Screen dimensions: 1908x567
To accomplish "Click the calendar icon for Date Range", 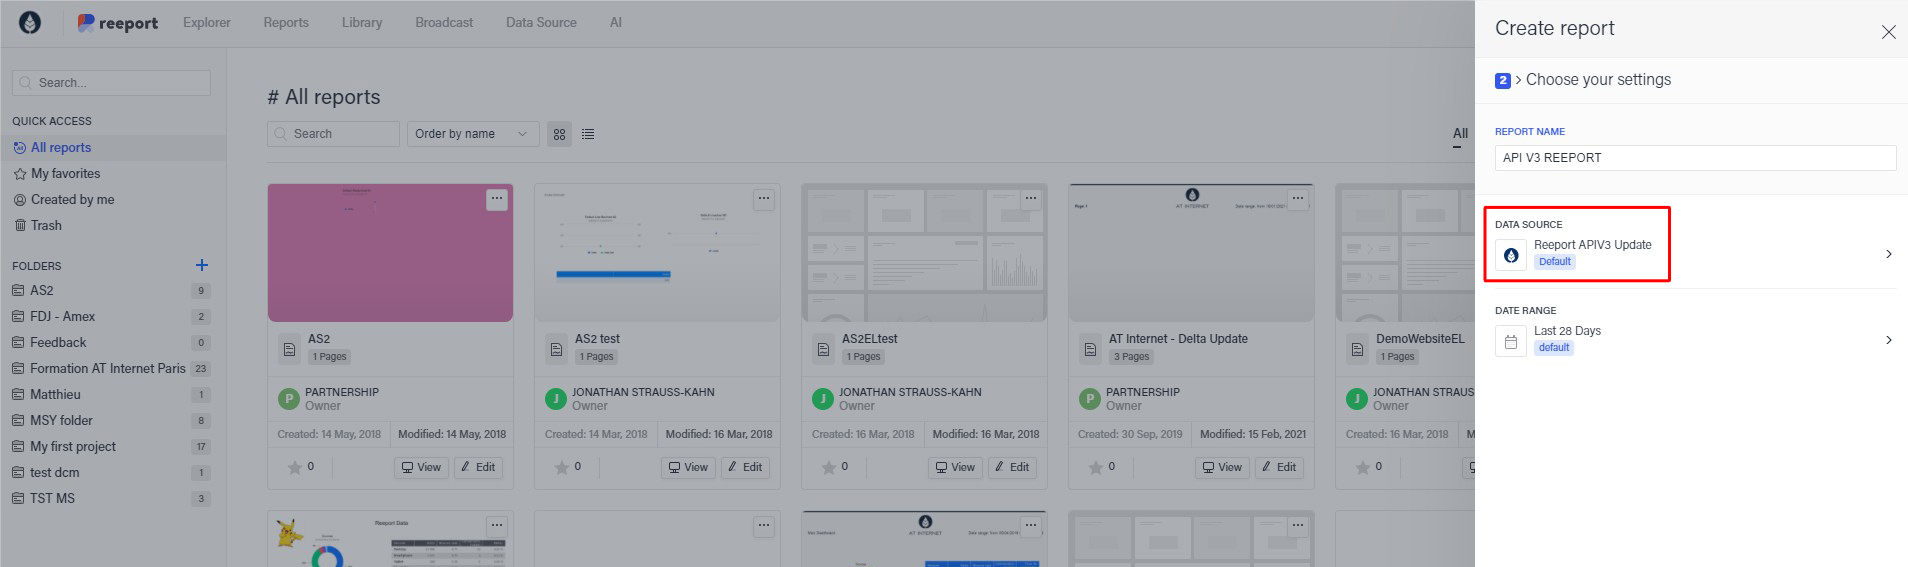I will coord(1510,341).
